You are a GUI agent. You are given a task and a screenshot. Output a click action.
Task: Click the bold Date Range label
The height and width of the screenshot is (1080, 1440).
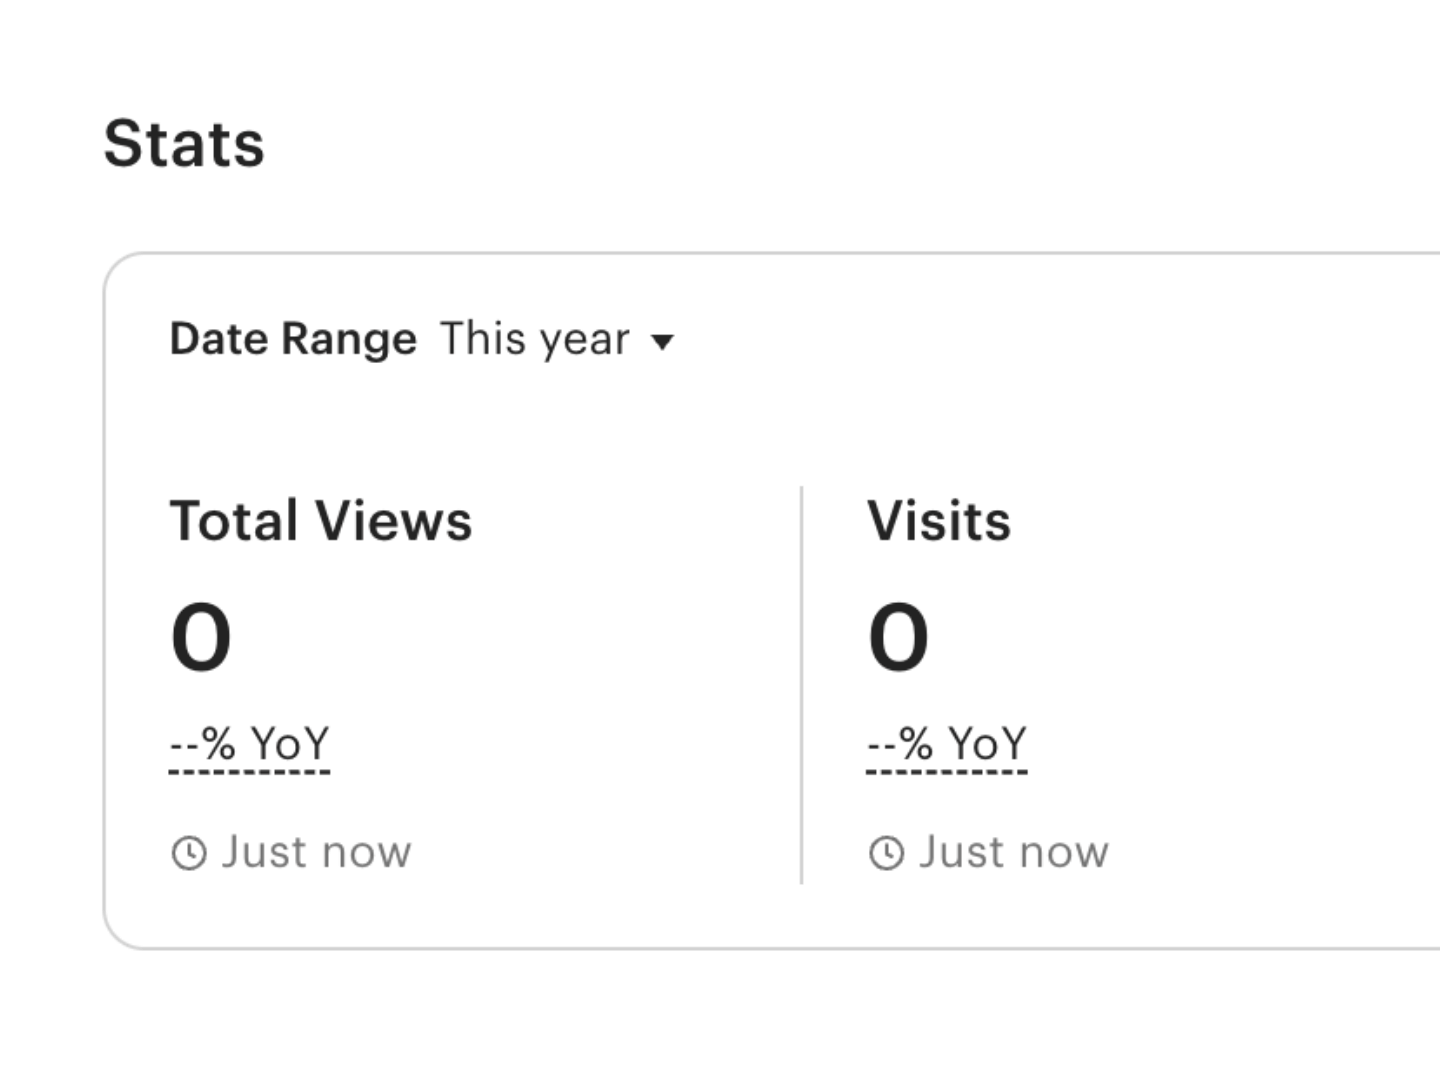pyautogui.click(x=293, y=339)
